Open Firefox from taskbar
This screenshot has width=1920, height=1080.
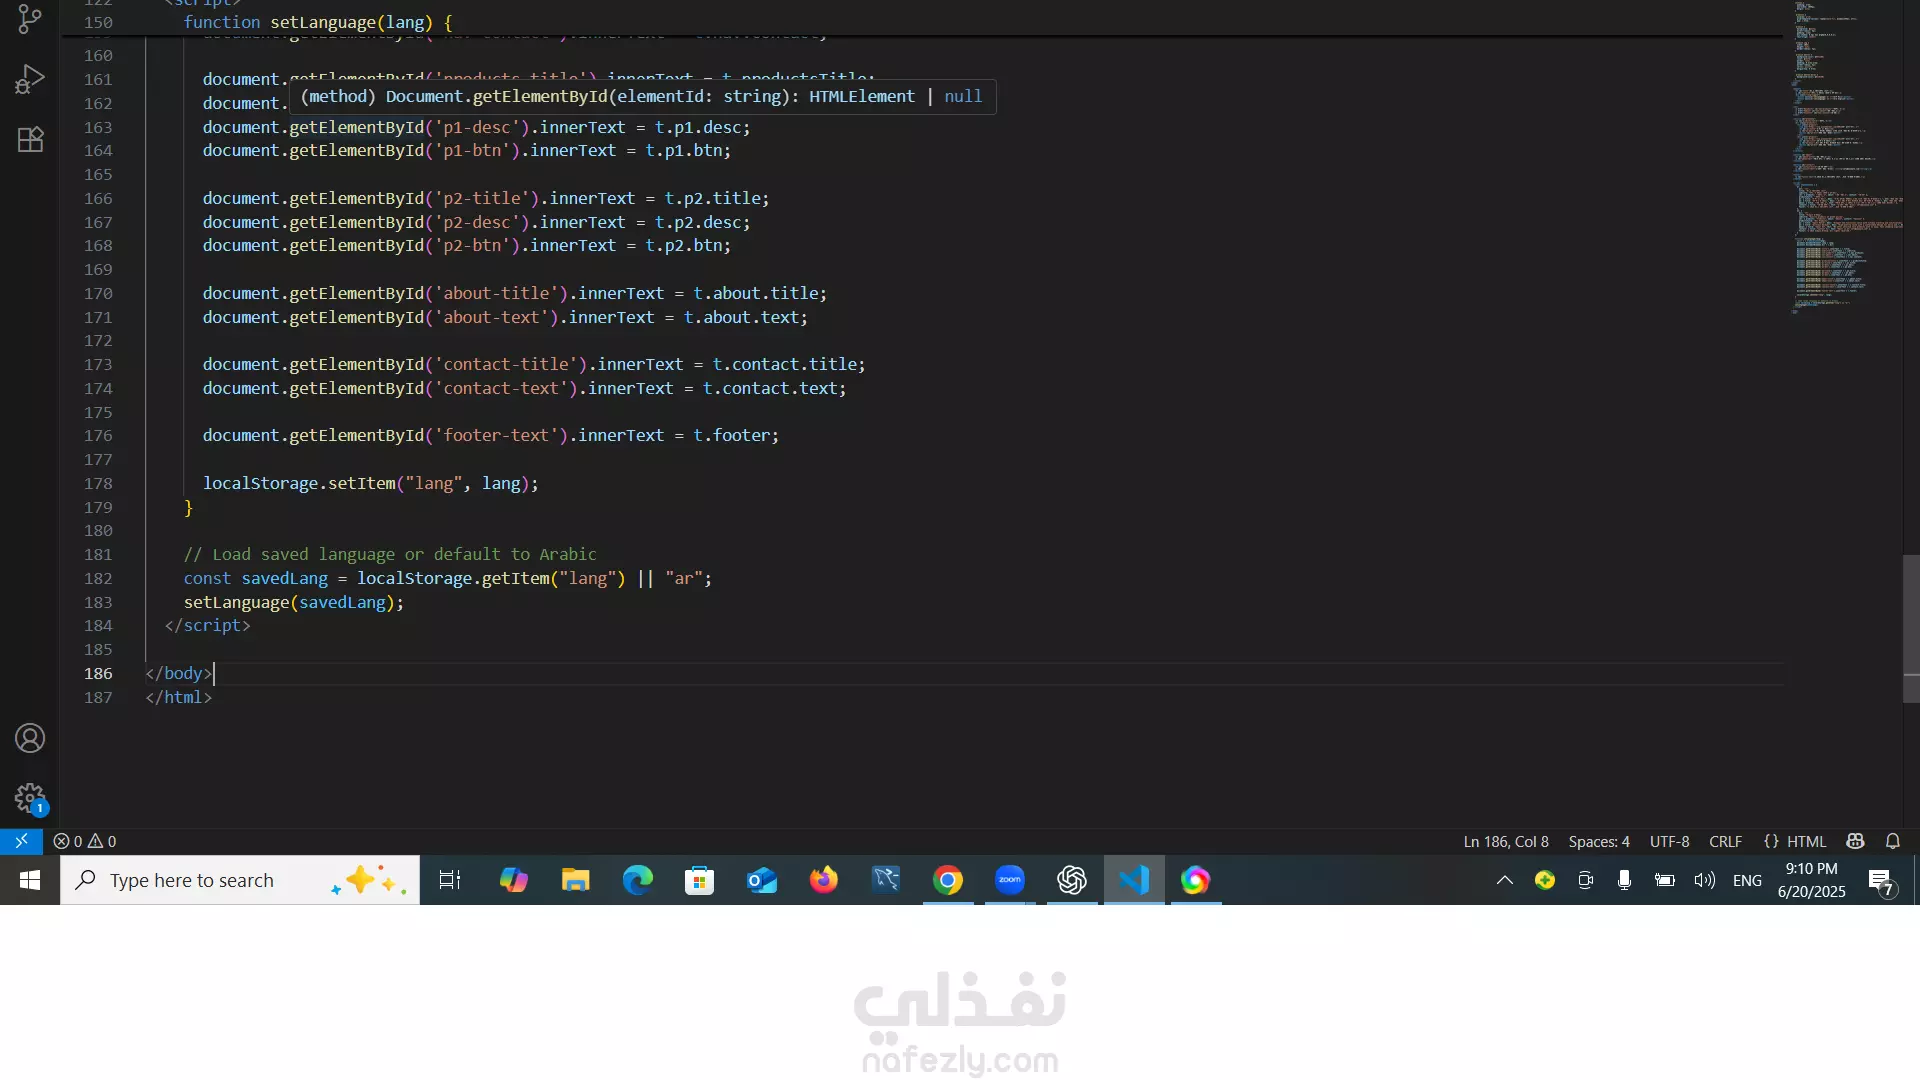(823, 880)
